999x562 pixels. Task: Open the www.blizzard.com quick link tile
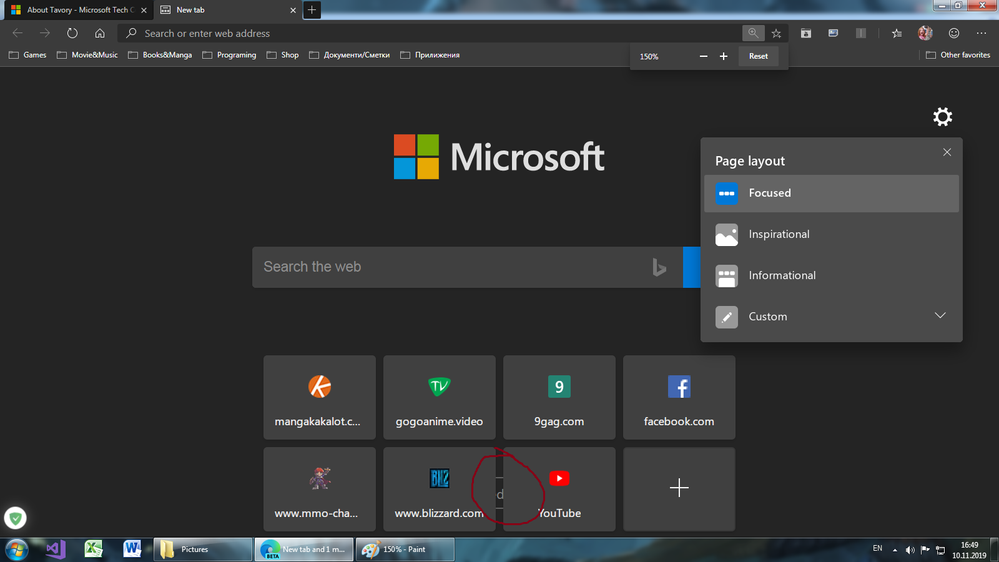tap(439, 489)
